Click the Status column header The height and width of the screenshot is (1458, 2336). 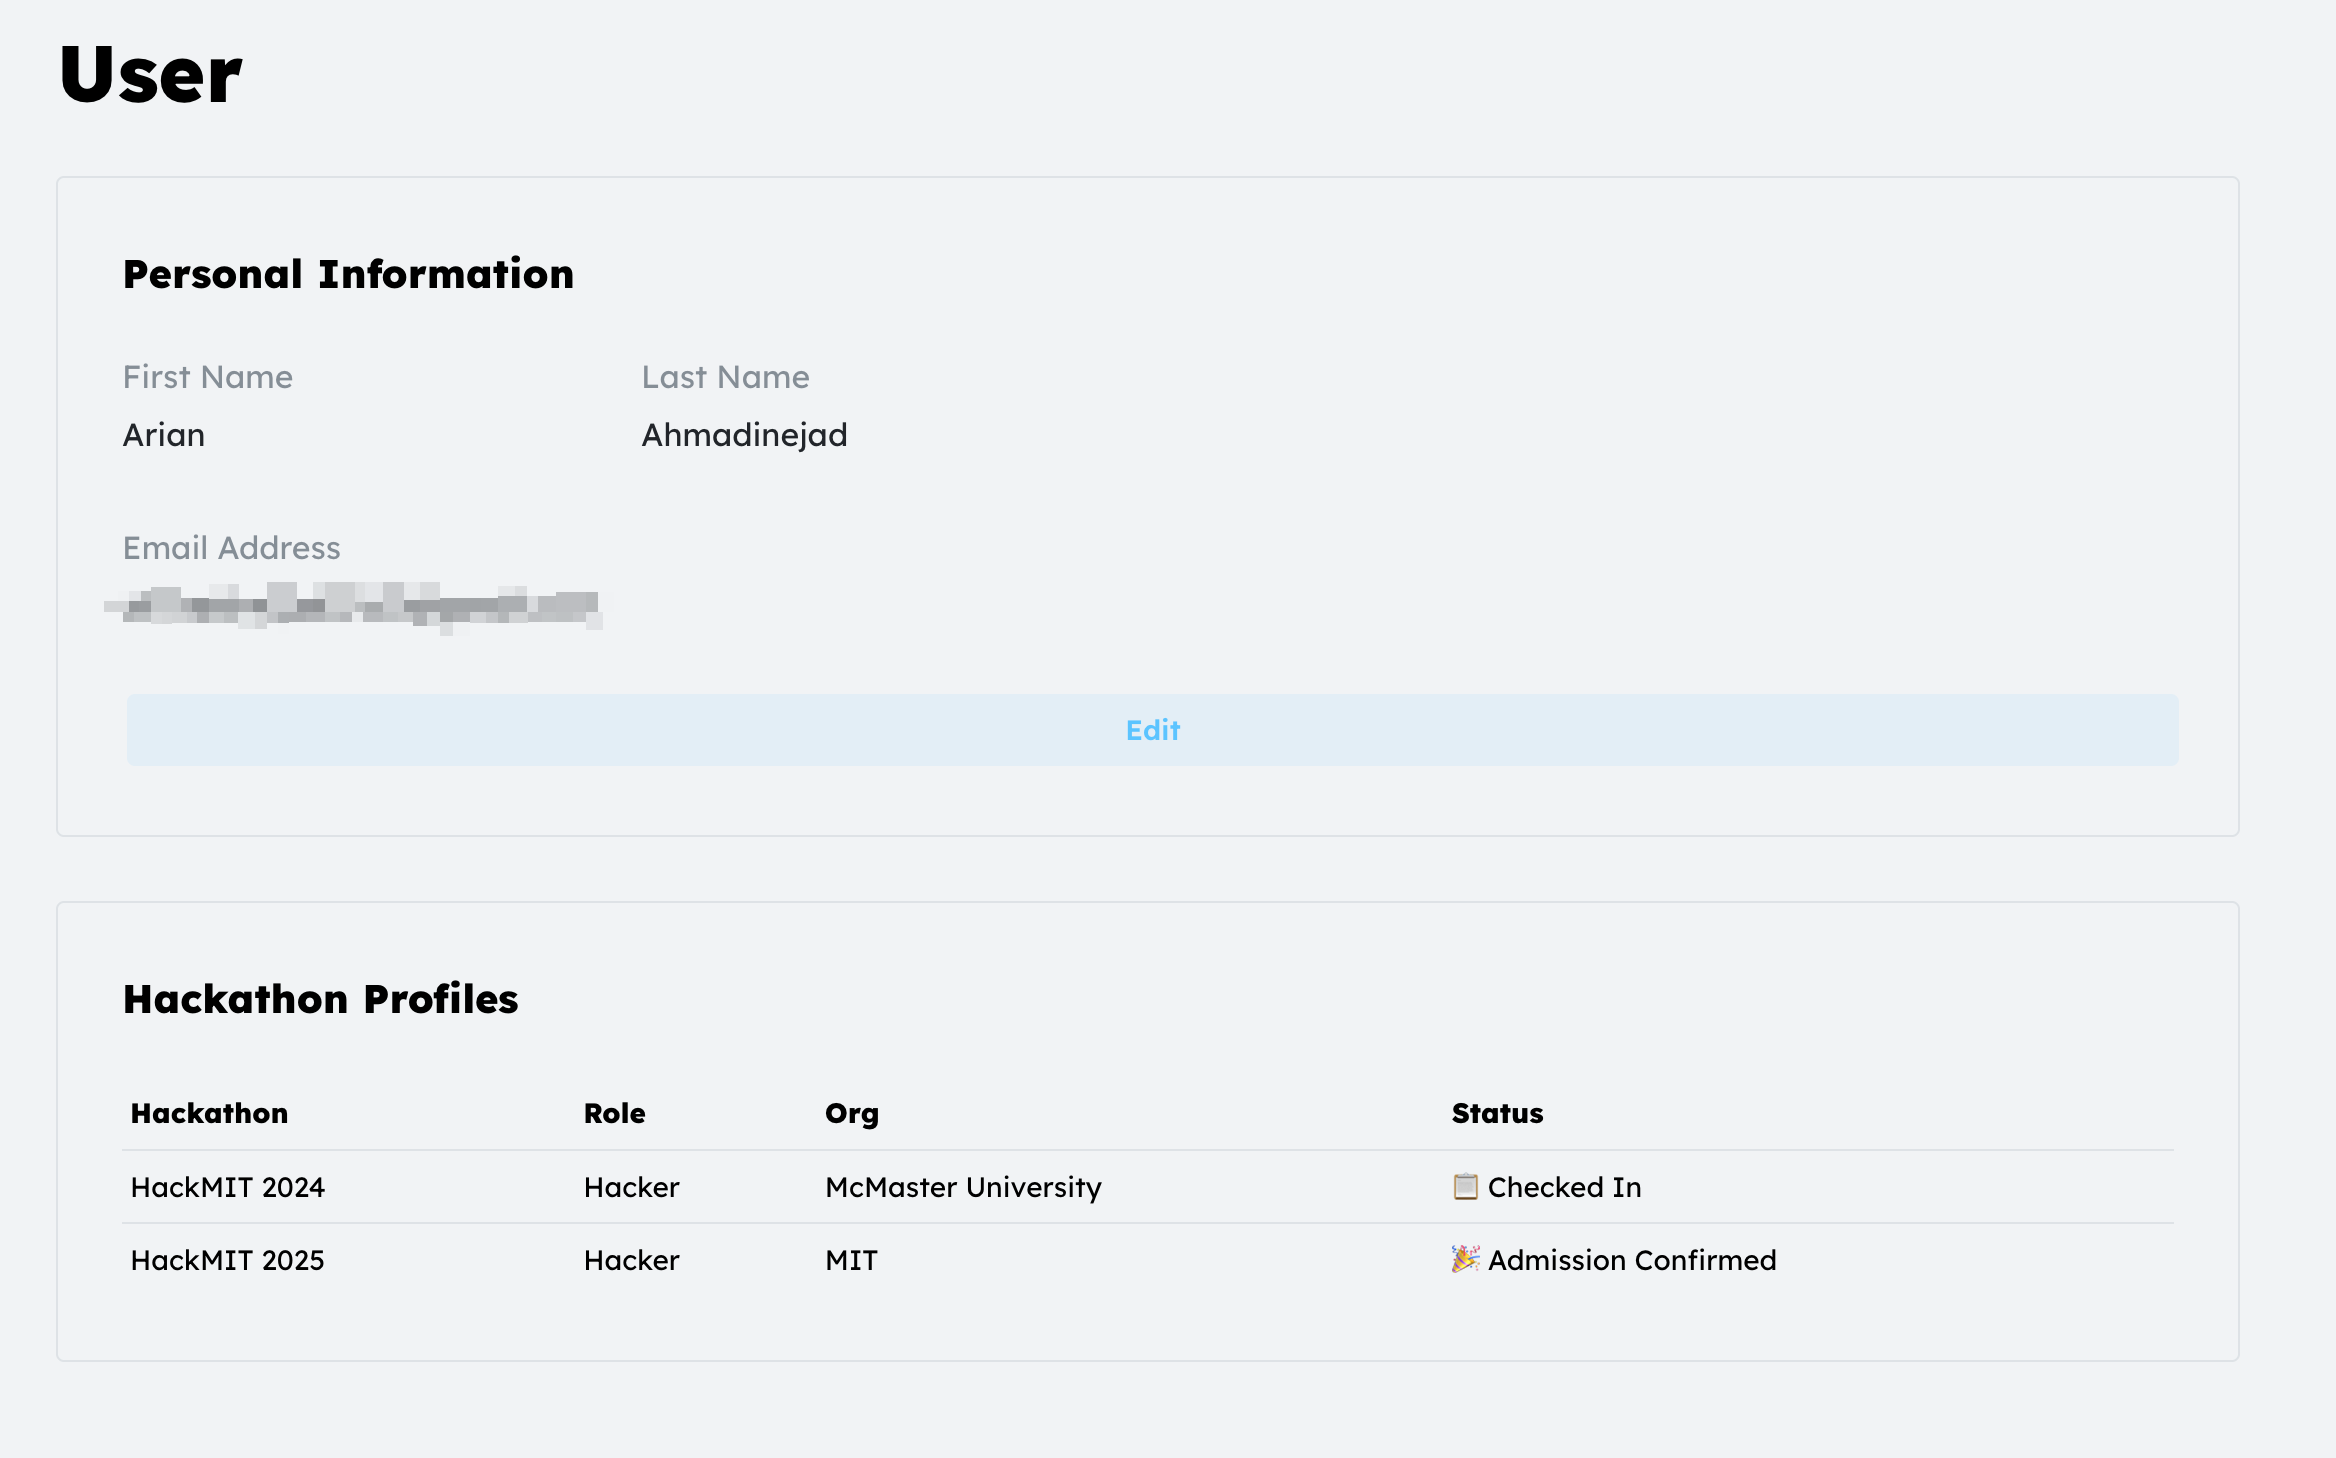[x=1497, y=1113]
